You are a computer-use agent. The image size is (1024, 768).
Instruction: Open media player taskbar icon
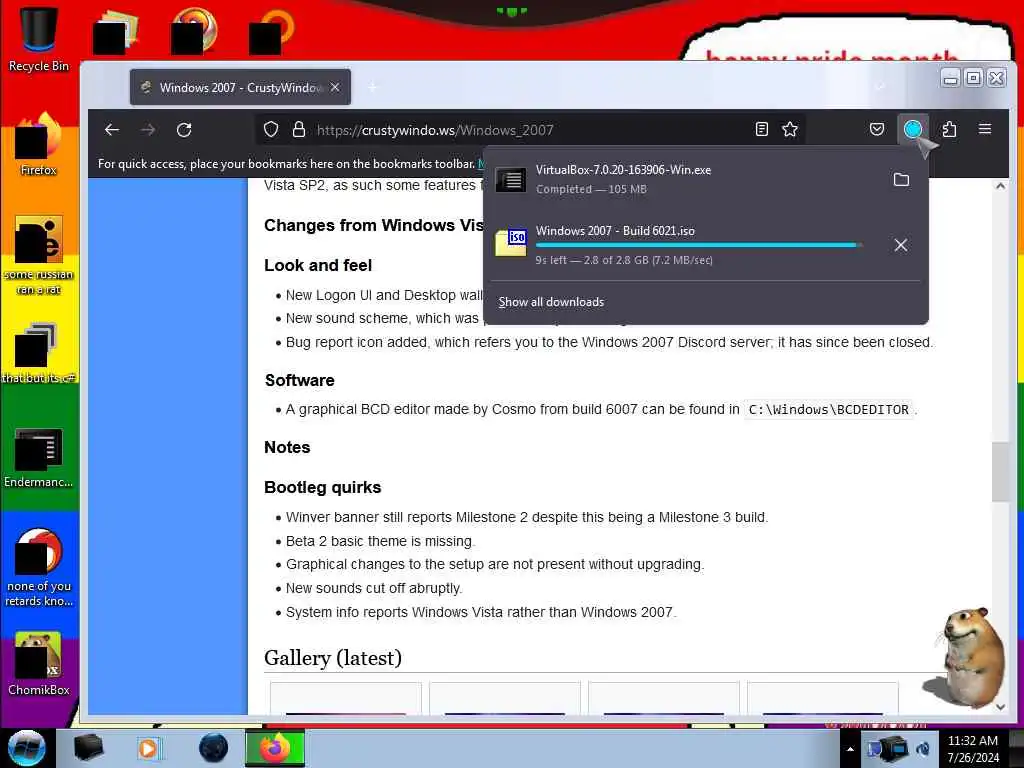pyautogui.click(x=148, y=748)
